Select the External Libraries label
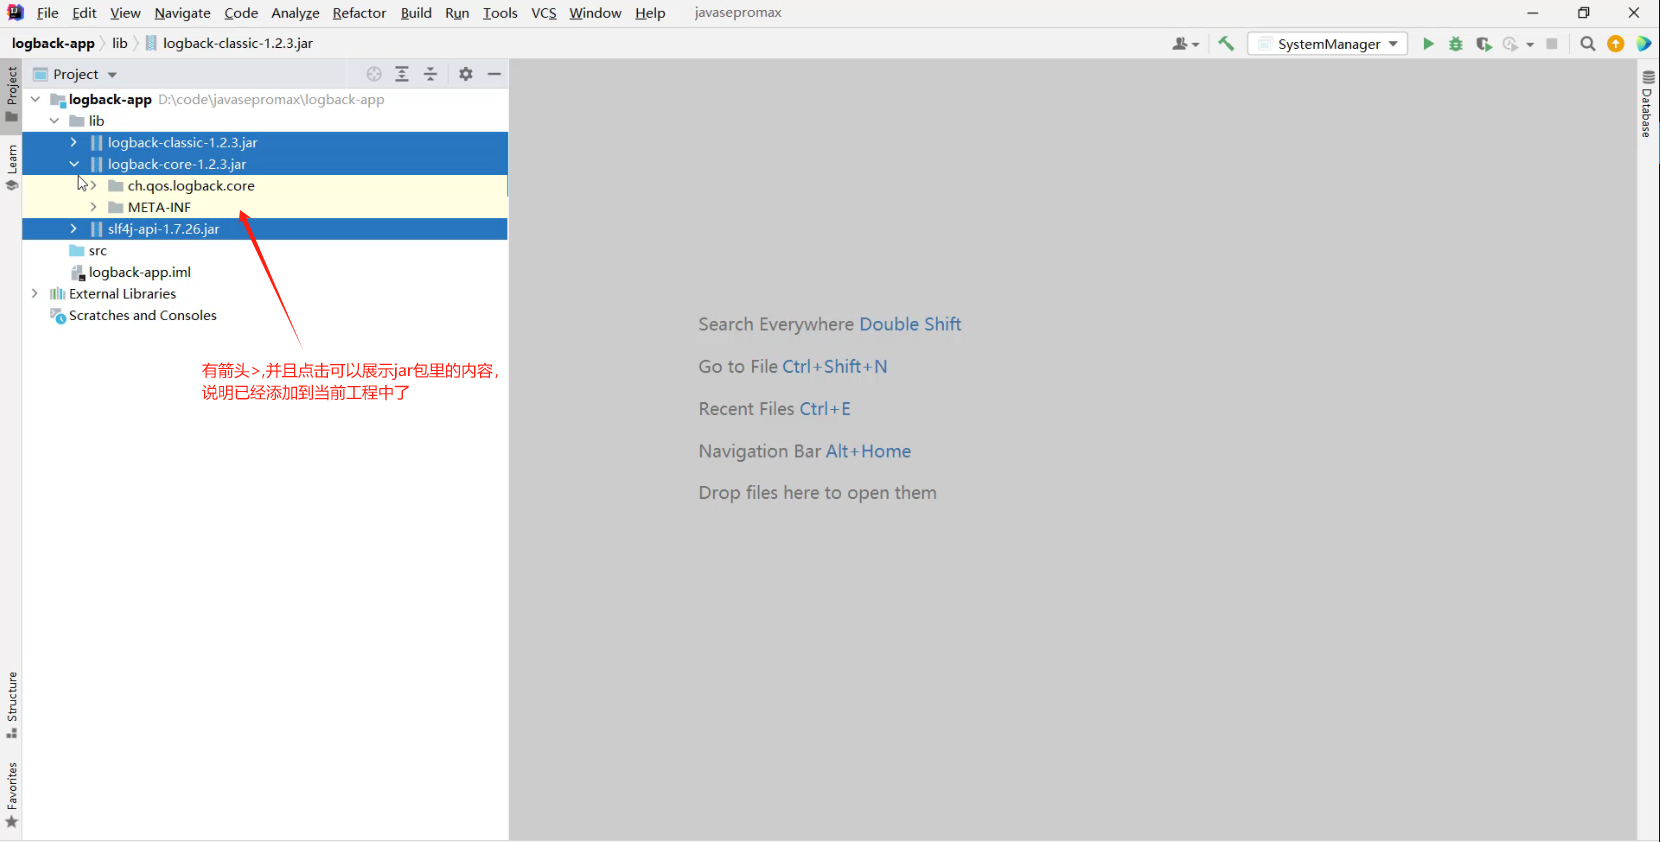This screenshot has width=1660, height=842. click(122, 294)
